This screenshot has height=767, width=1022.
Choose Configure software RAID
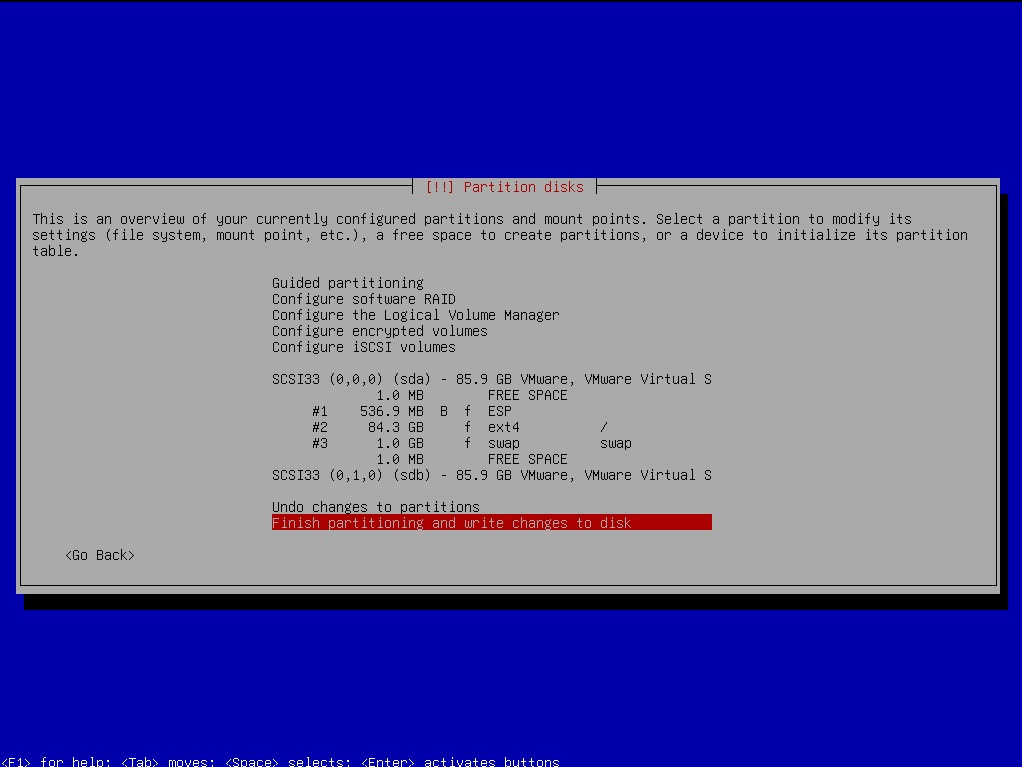point(491,299)
